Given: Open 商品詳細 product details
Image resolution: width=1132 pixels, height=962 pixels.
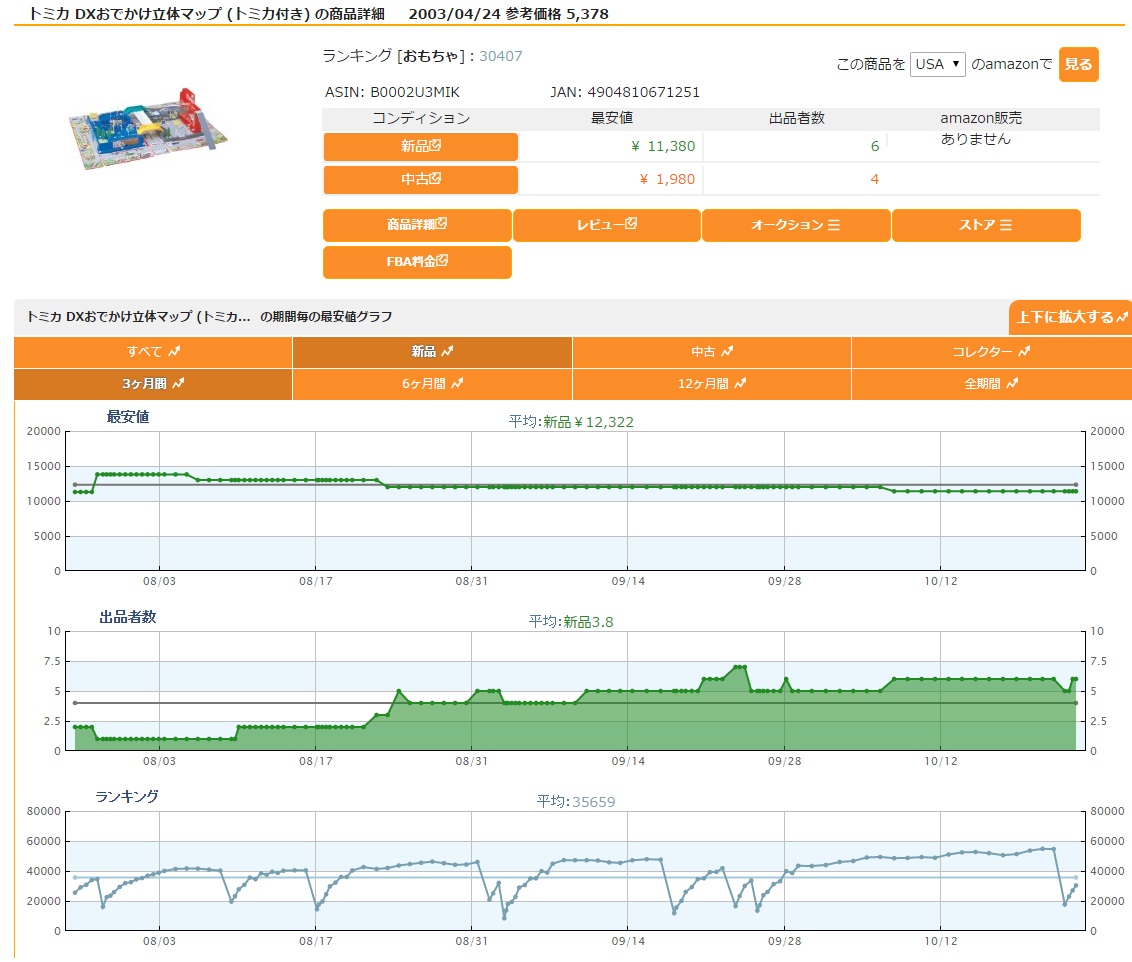Looking at the screenshot, I should point(417,225).
